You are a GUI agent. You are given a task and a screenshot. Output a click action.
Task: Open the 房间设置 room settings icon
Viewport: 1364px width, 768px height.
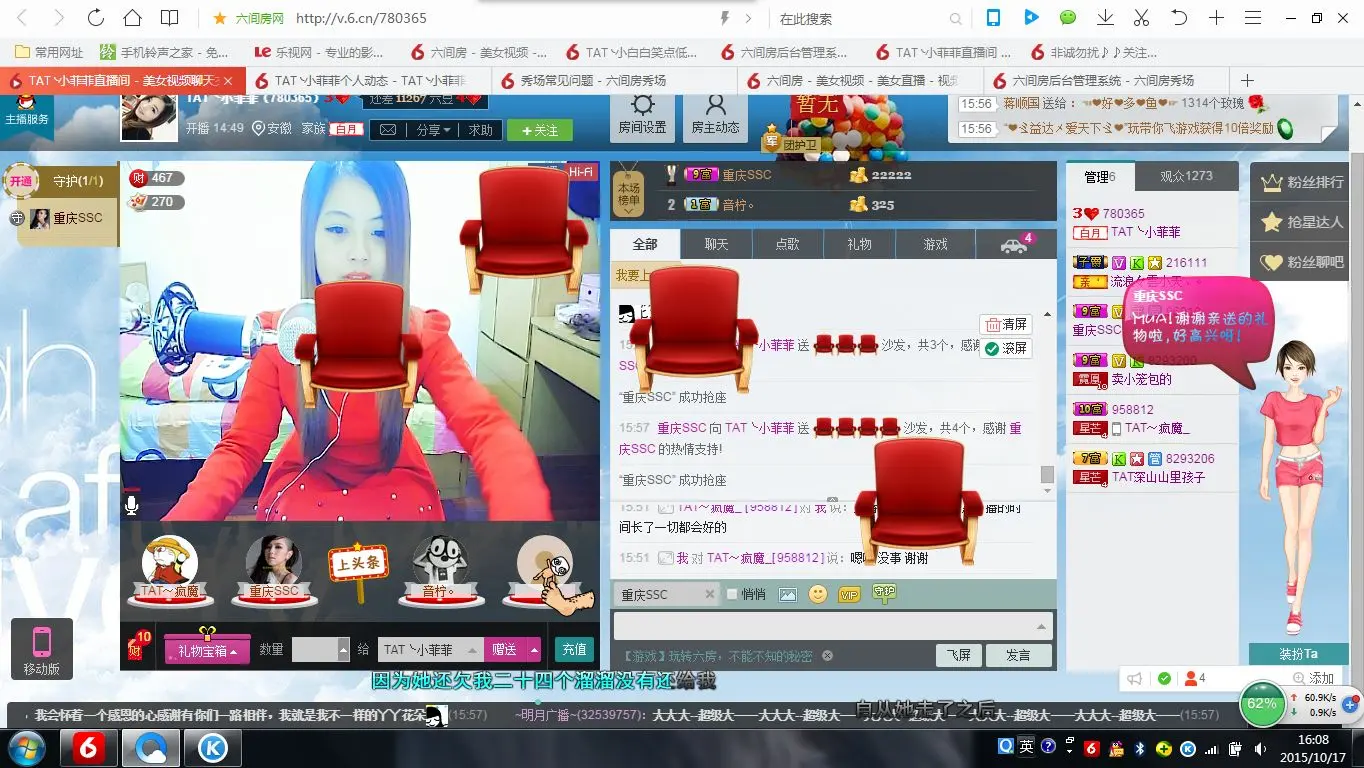[642, 116]
